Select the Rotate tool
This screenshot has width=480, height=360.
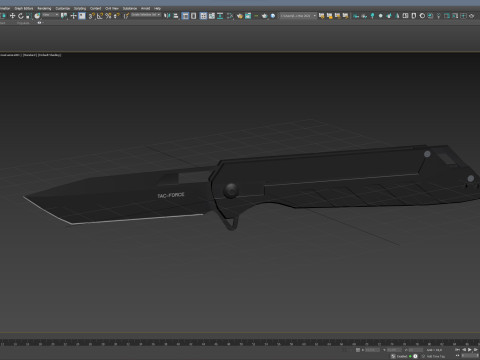pyautogui.click(x=21, y=16)
